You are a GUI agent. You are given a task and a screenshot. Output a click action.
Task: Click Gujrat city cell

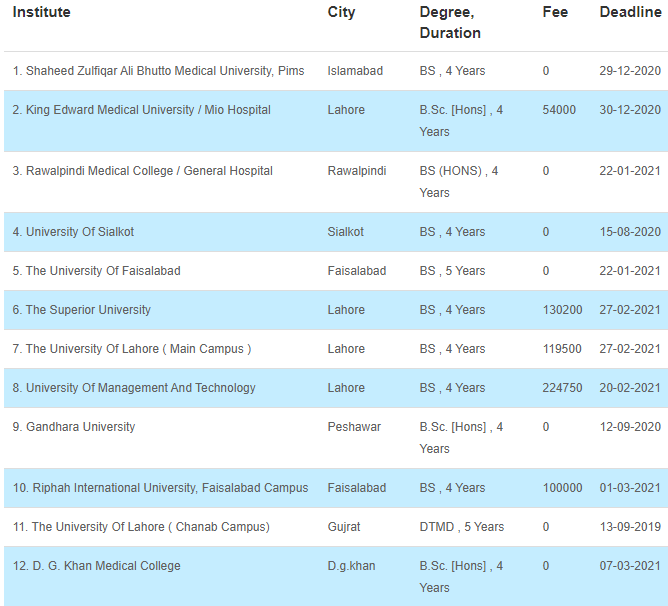point(344,527)
